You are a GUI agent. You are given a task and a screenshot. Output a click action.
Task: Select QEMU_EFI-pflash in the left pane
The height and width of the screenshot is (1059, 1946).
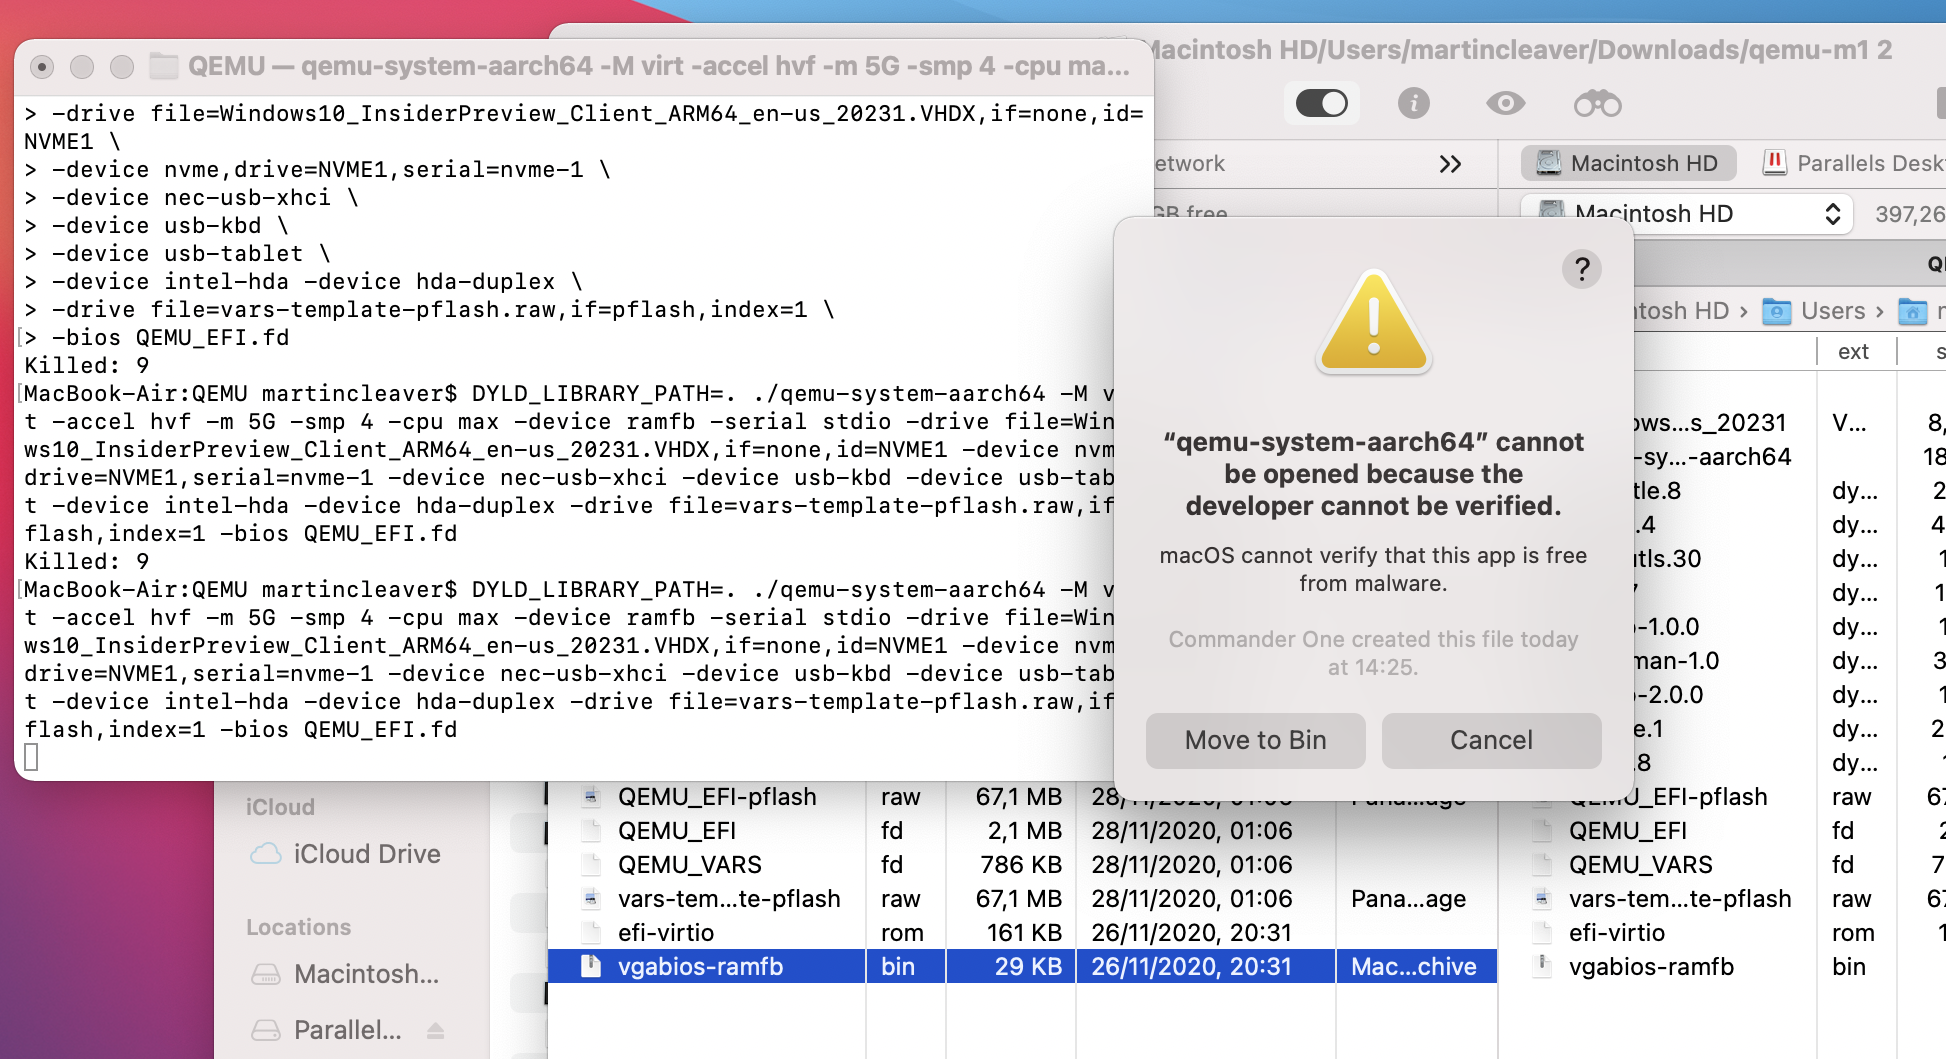click(716, 797)
